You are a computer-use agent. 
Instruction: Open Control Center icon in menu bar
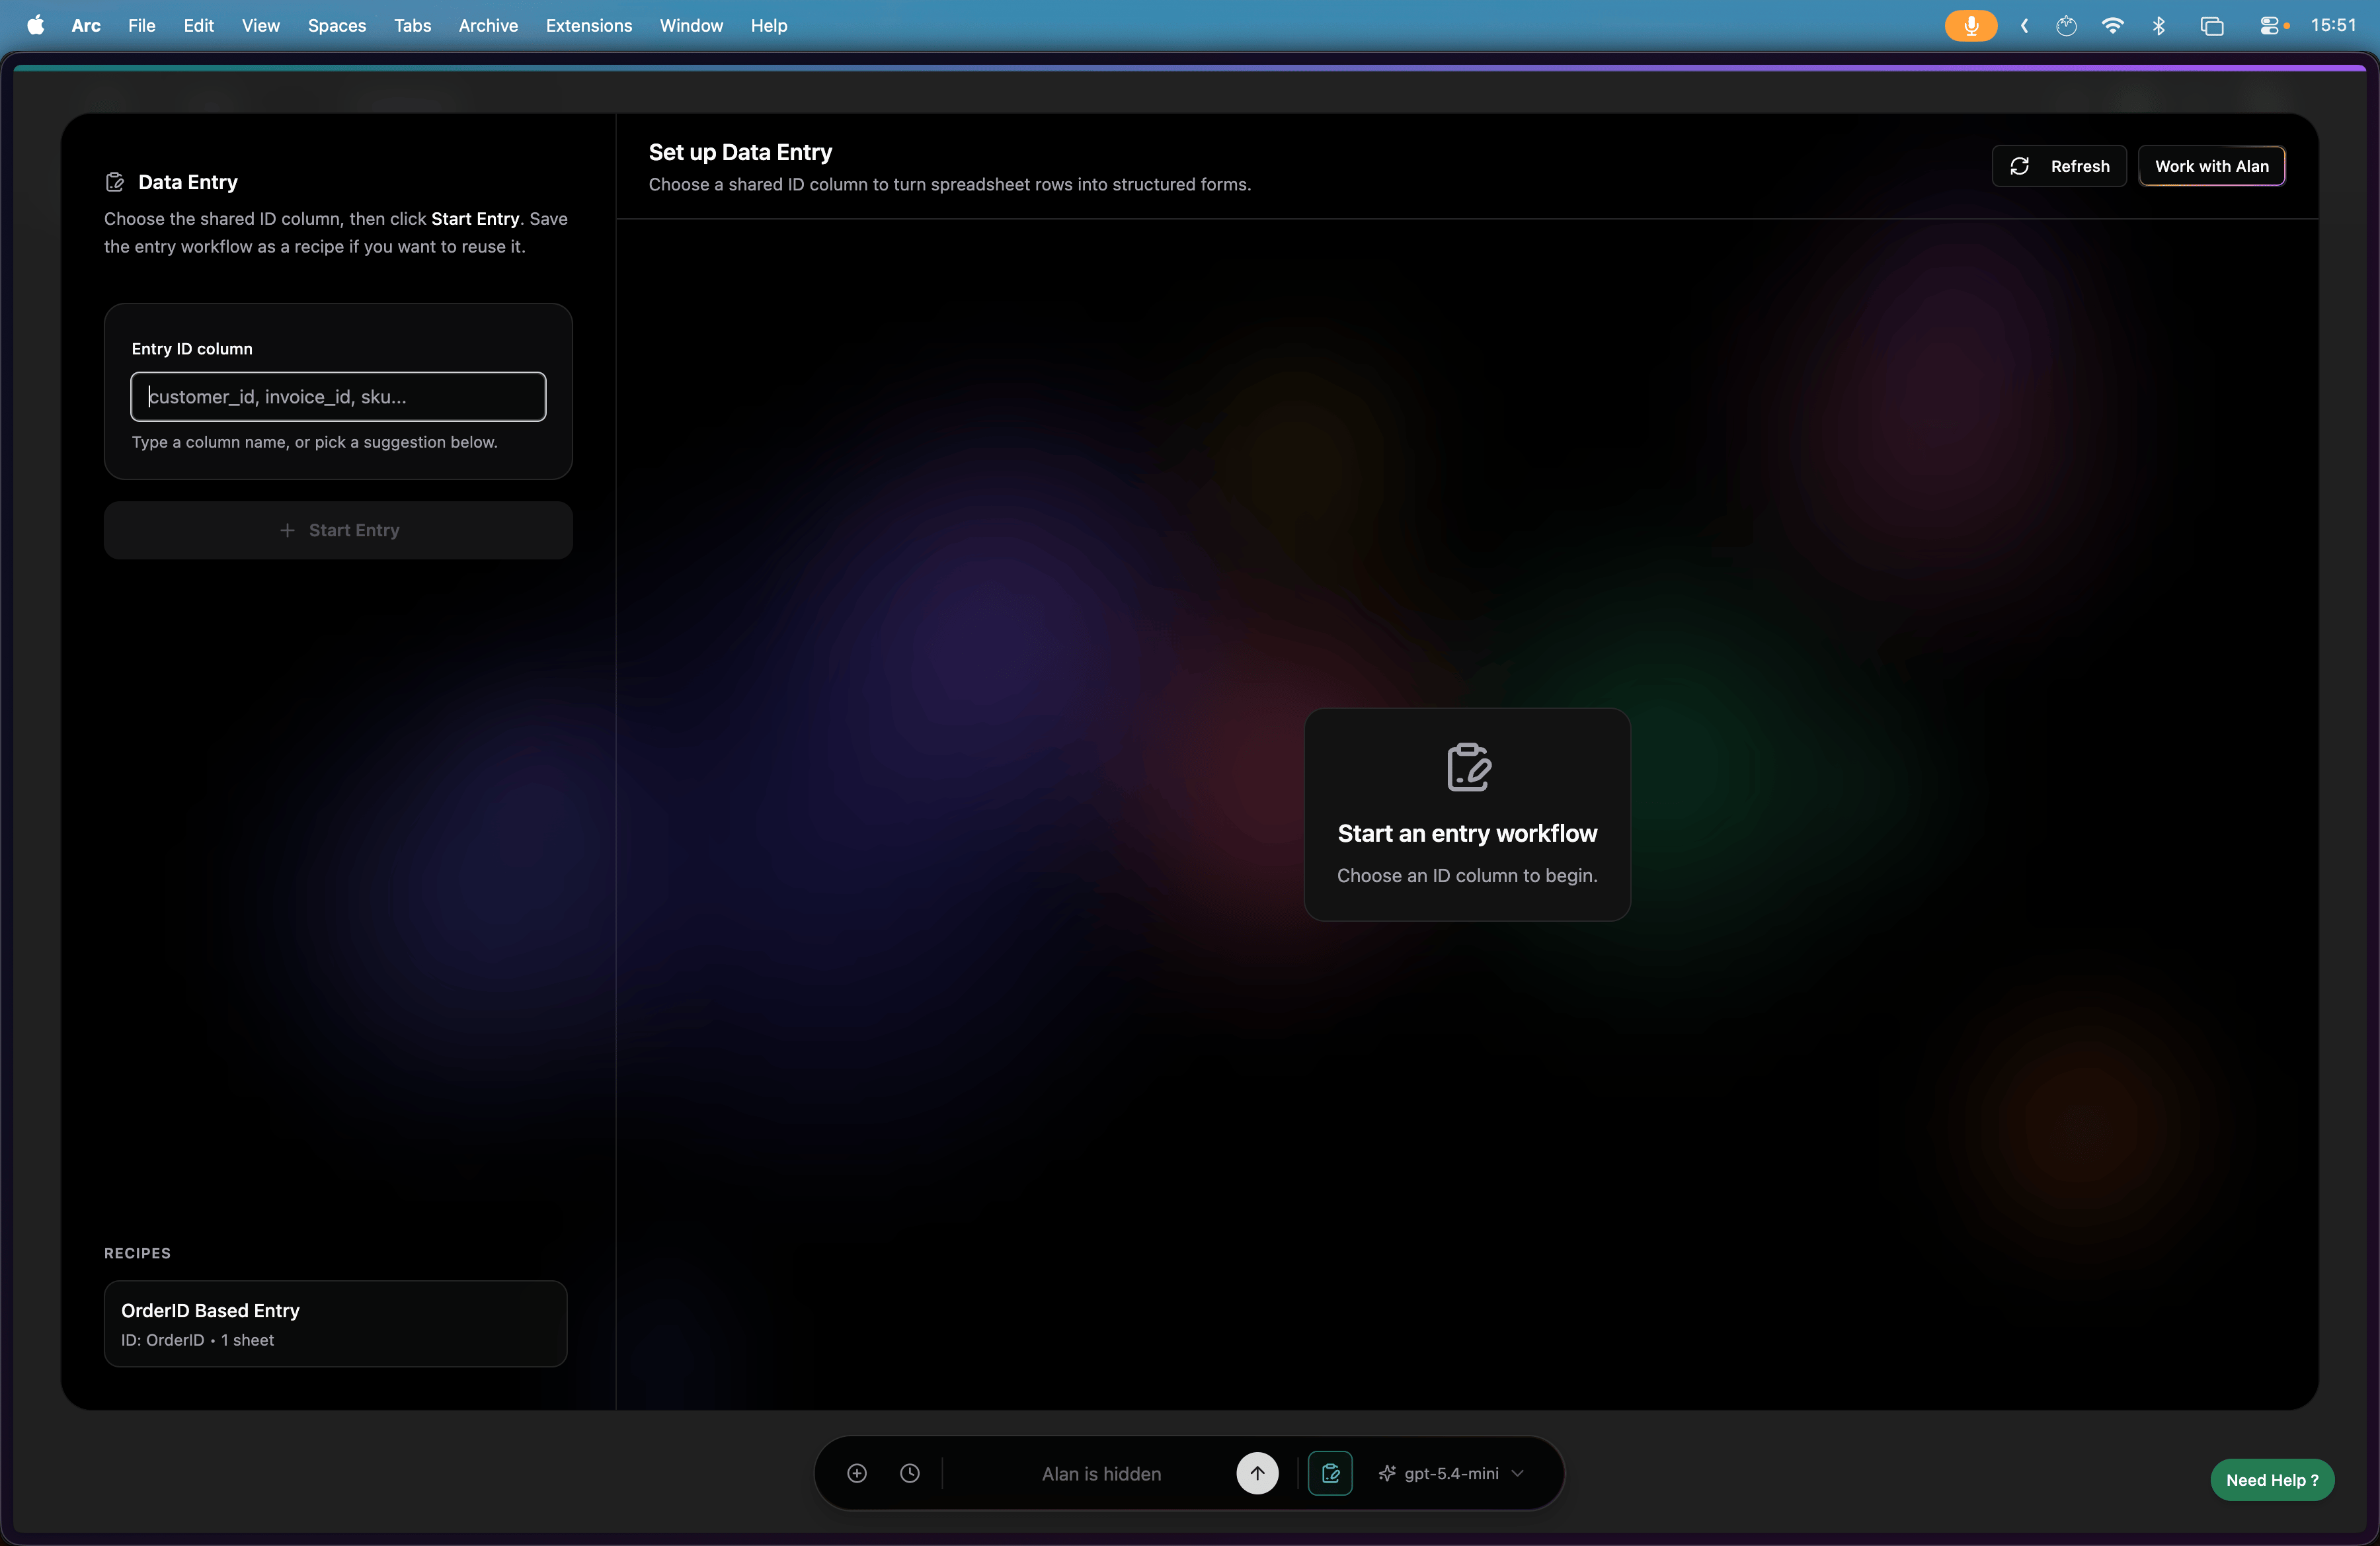coord(2270,25)
